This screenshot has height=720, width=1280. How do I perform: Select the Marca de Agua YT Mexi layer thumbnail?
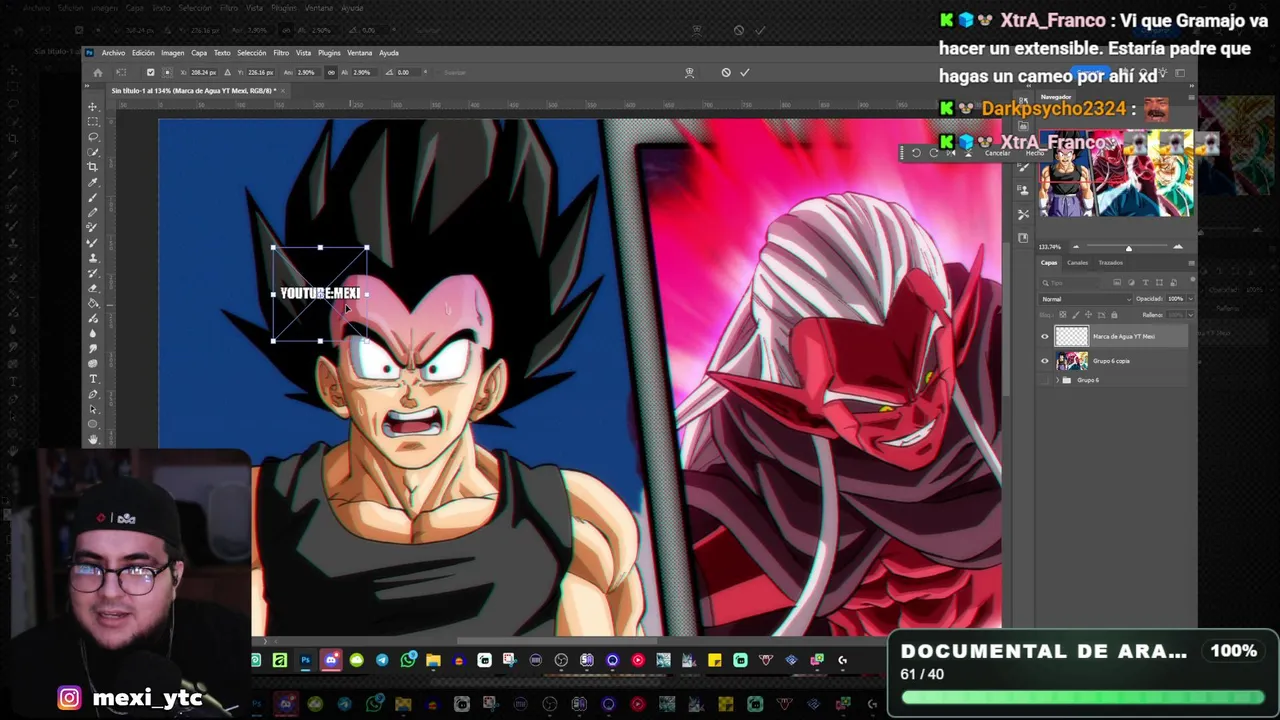coord(1072,336)
